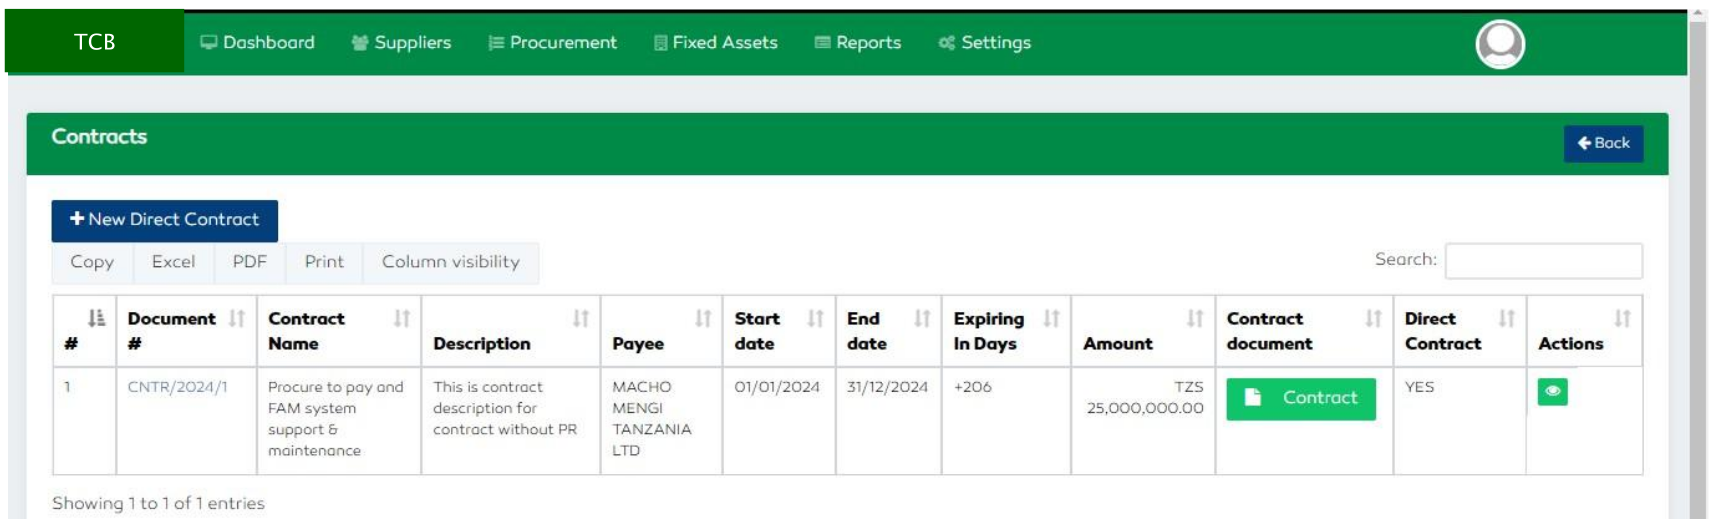
Task: Sort by the # column icon
Action: (96, 318)
